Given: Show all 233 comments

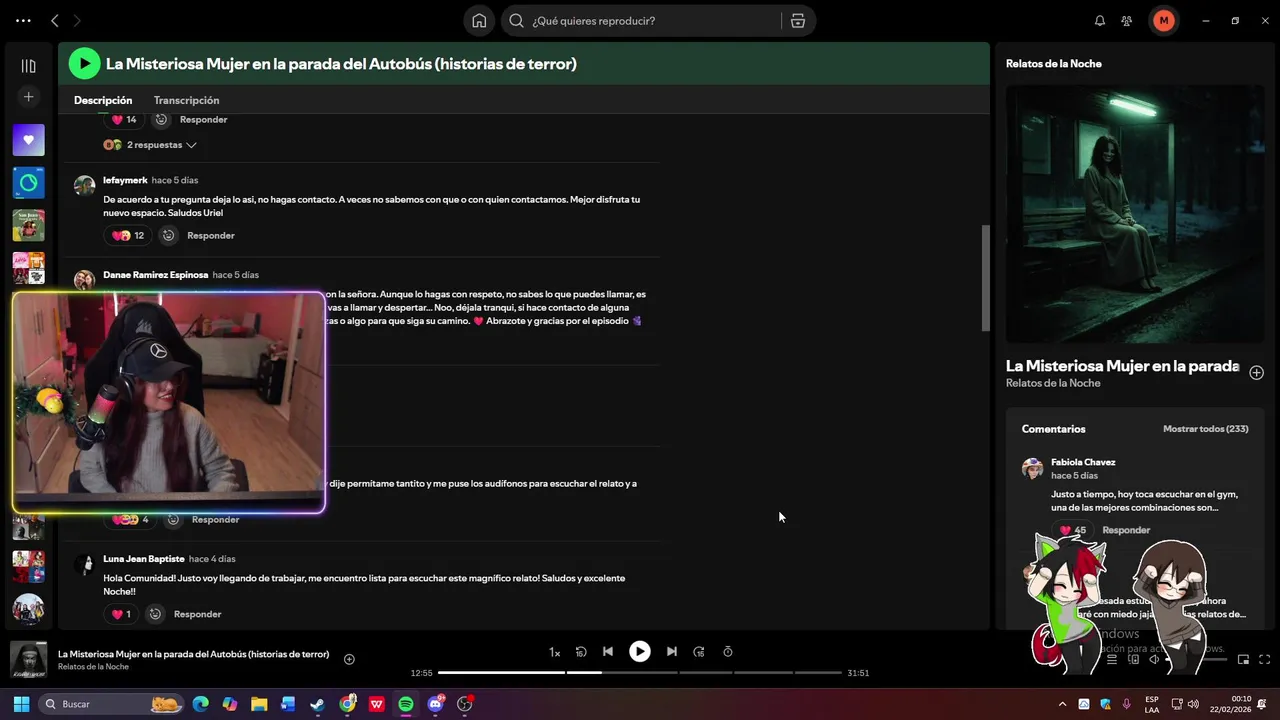Looking at the screenshot, I should tap(1205, 429).
